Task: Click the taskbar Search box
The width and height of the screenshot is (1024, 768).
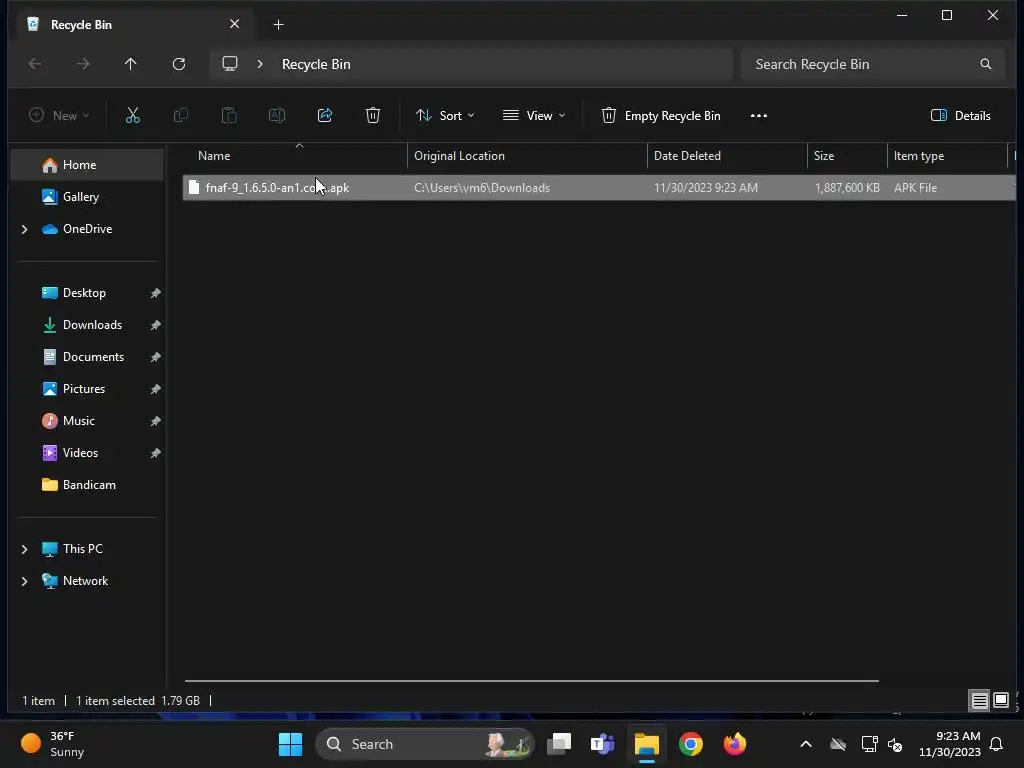Action: pos(425,744)
